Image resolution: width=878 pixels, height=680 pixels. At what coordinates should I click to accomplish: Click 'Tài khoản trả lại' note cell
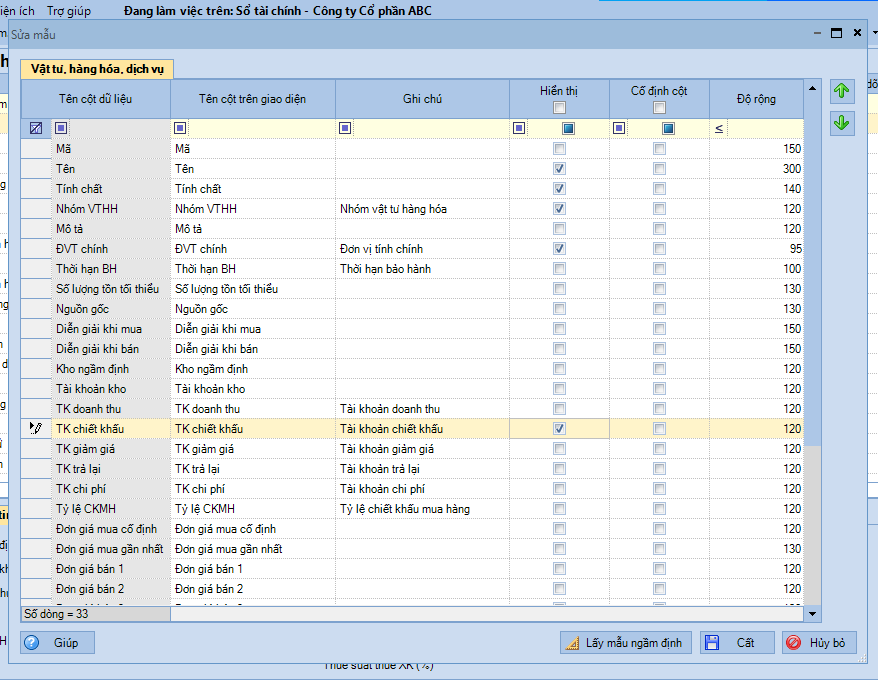coord(422,469)
